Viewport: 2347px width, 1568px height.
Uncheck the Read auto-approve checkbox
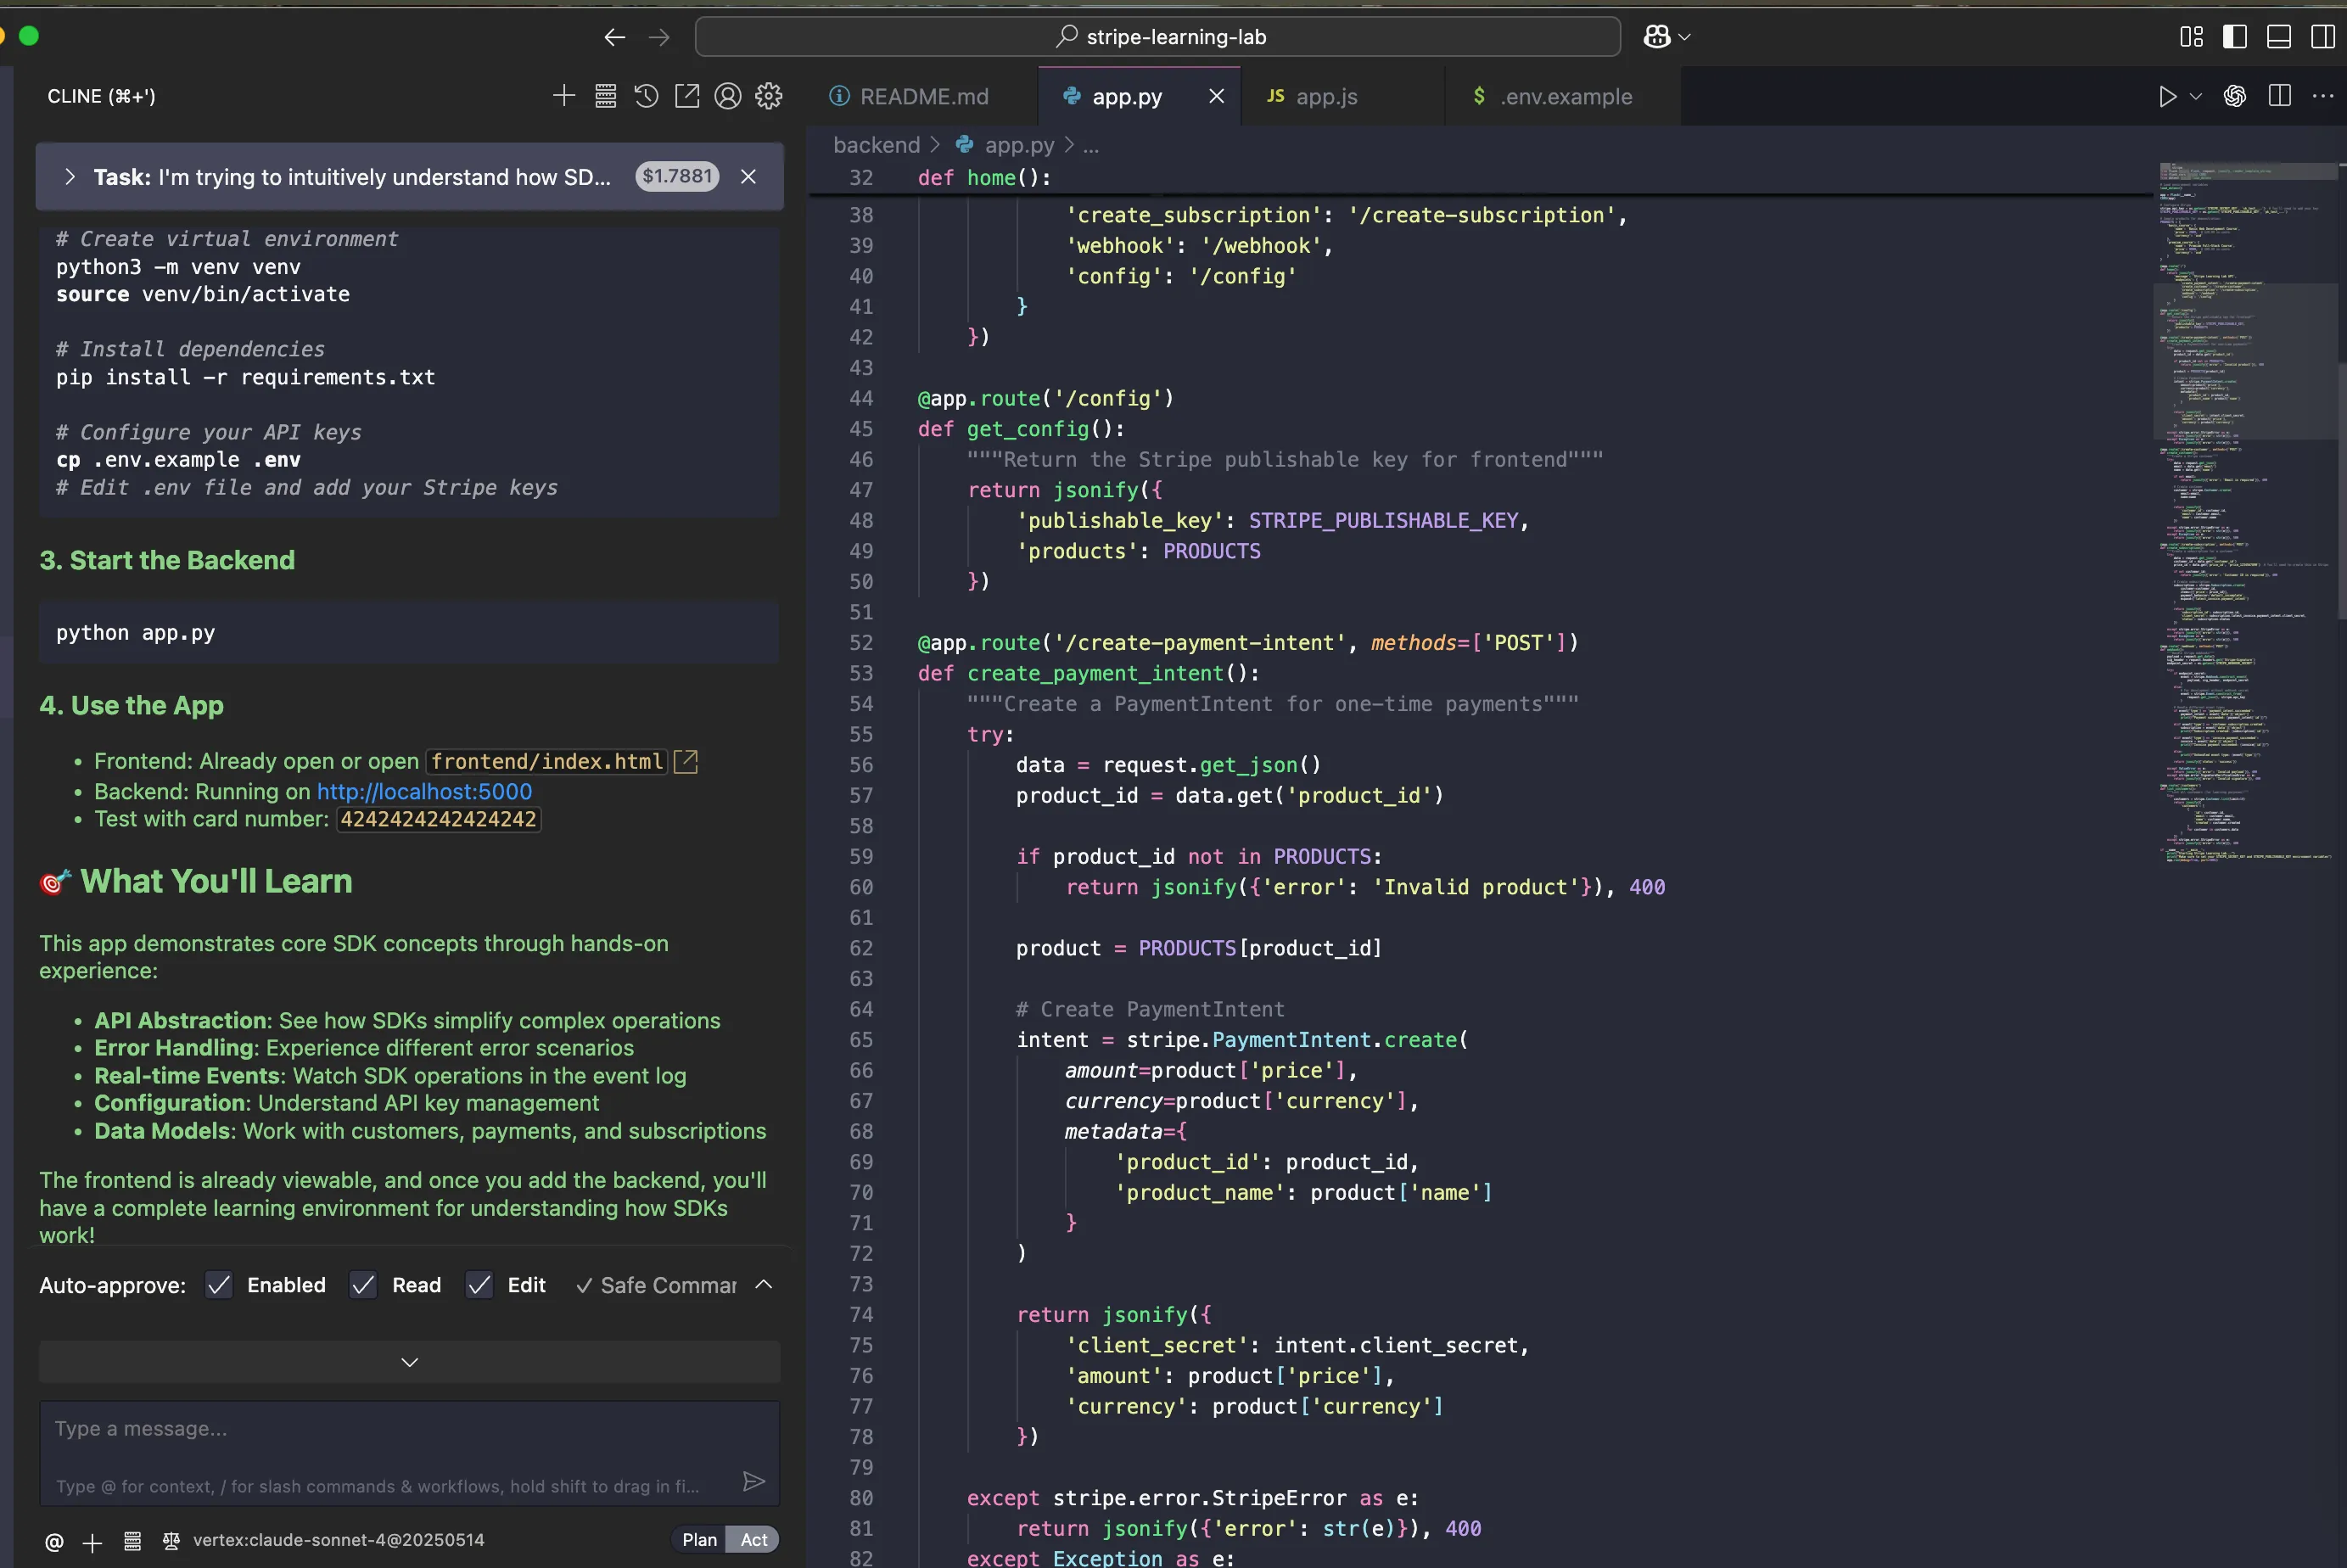pyautogui.click(x=363, y=1285)
